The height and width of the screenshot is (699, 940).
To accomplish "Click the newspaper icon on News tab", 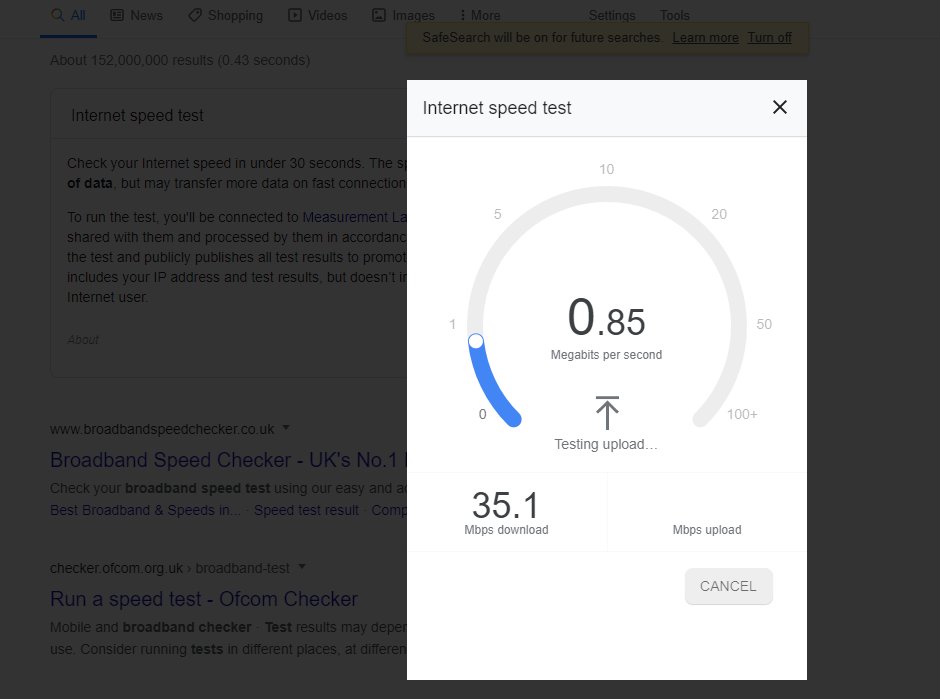I will point(117,15).
